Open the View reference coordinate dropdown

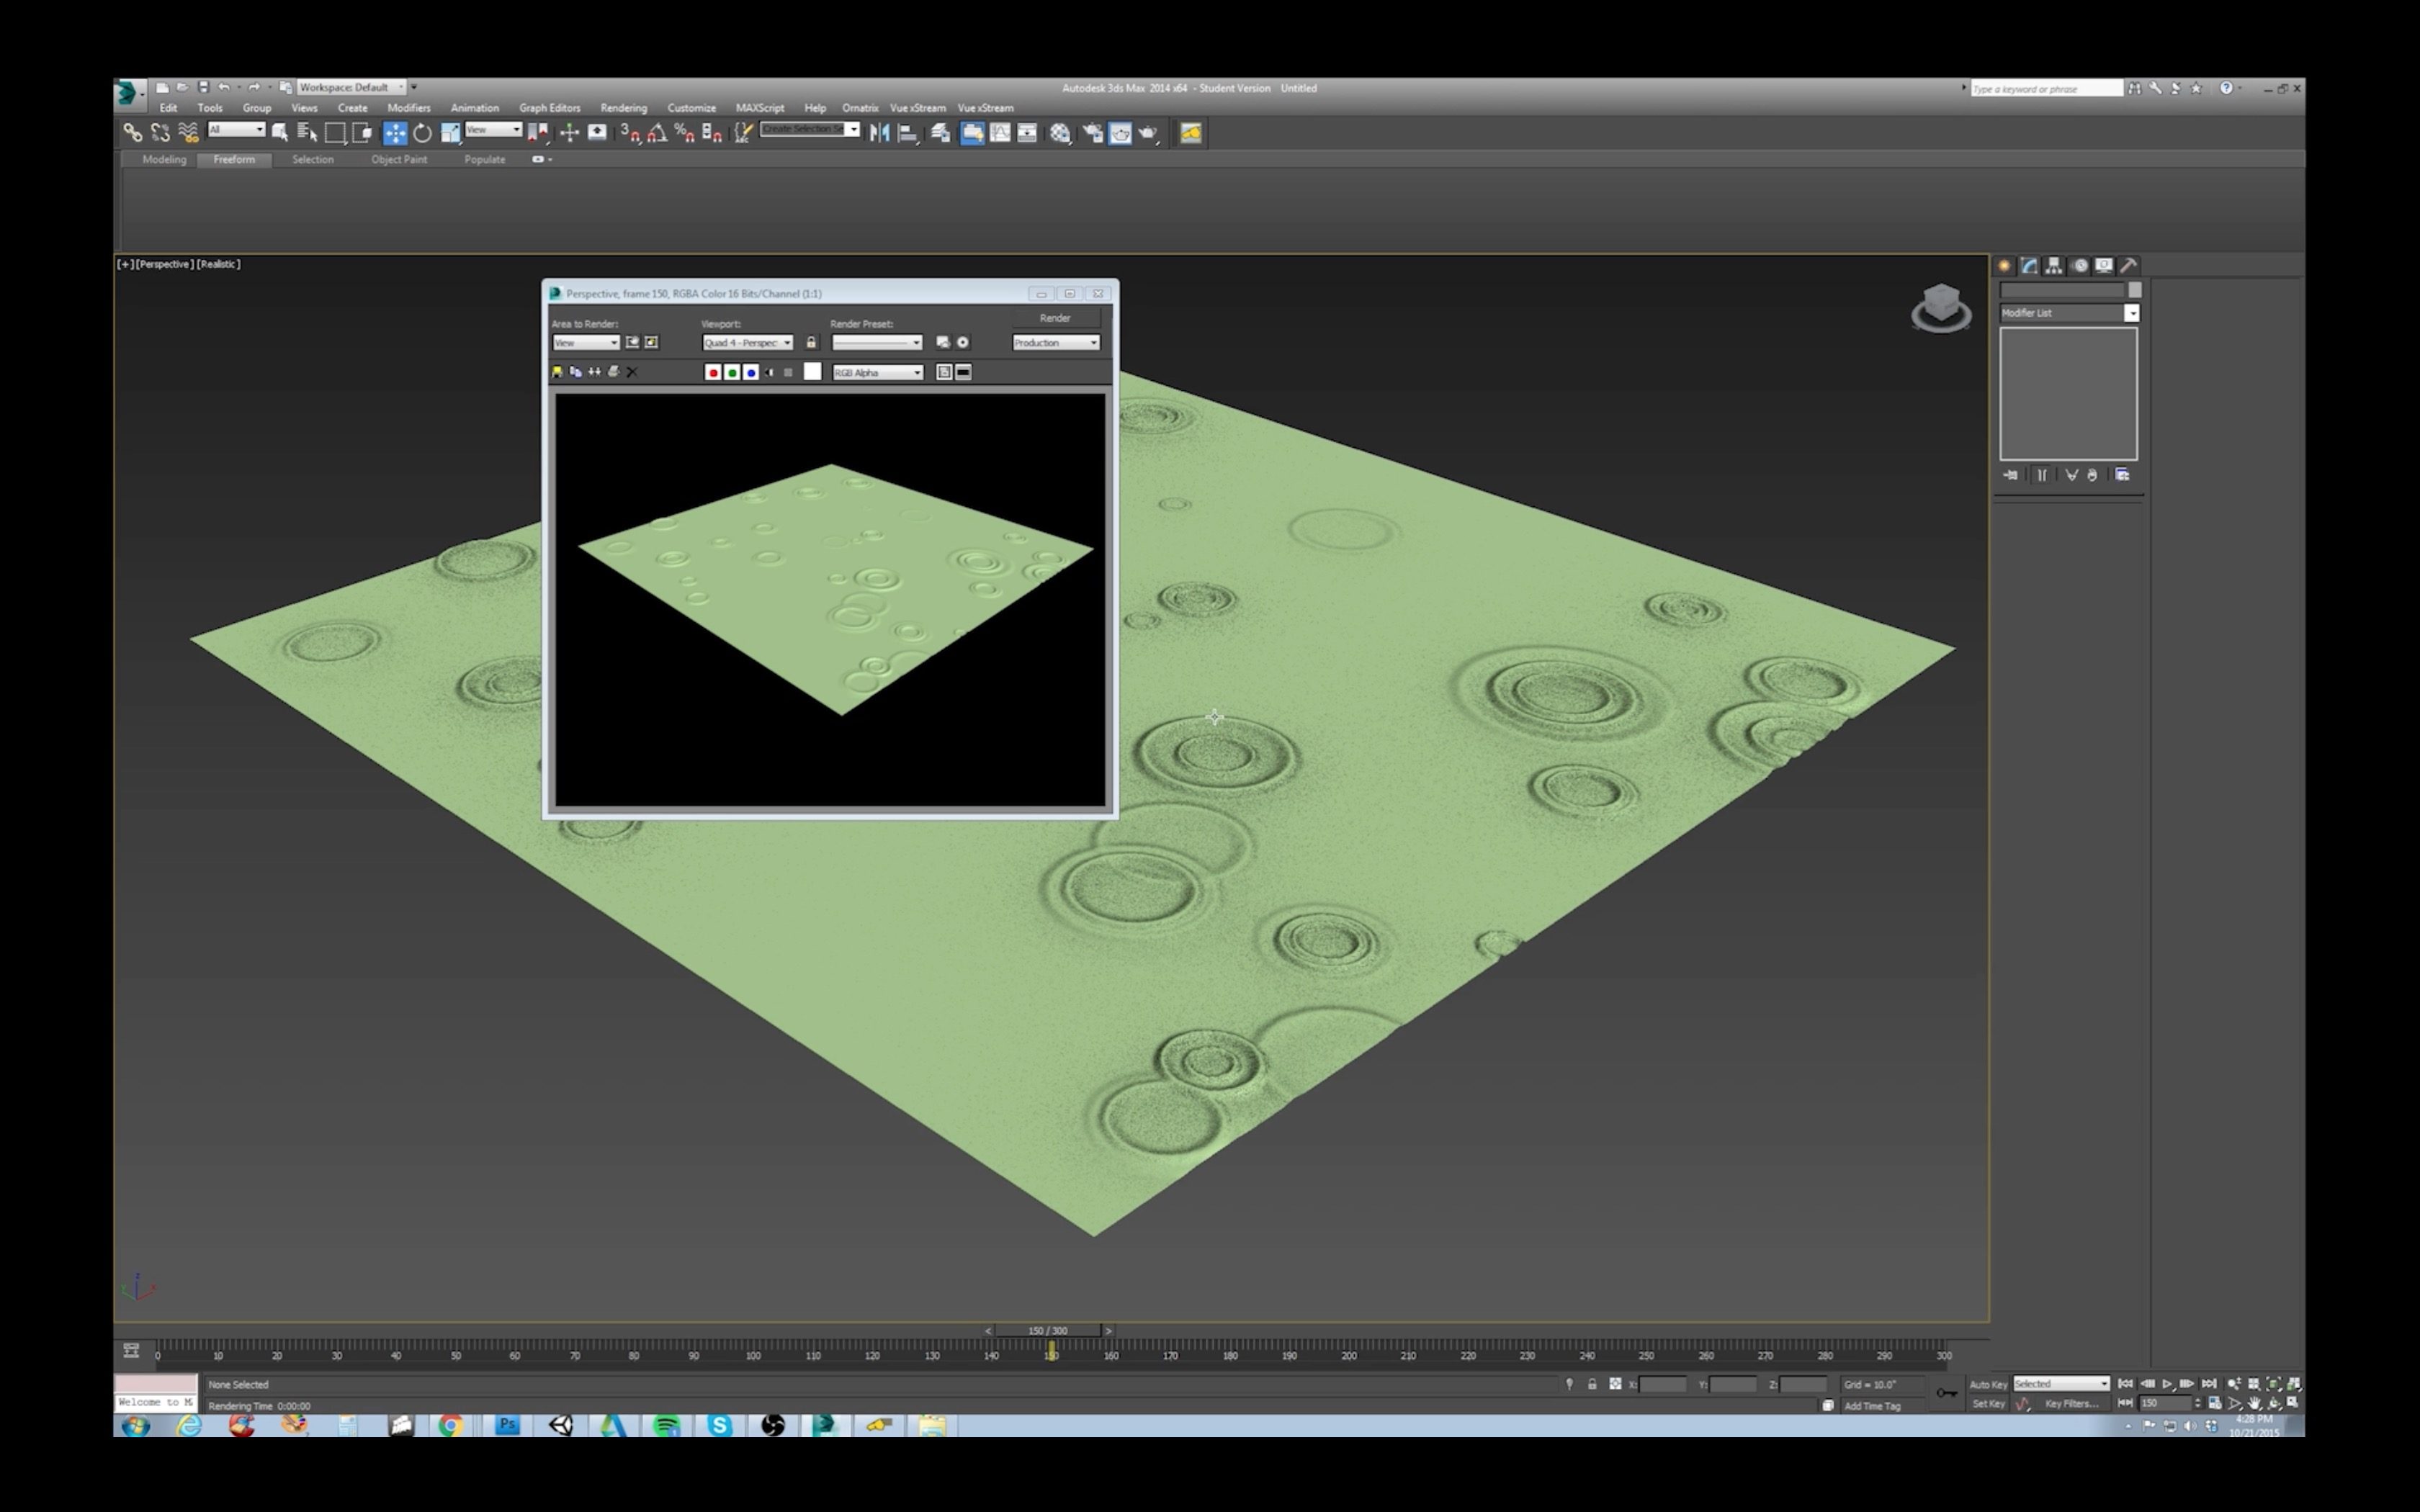tap(493, 130)
